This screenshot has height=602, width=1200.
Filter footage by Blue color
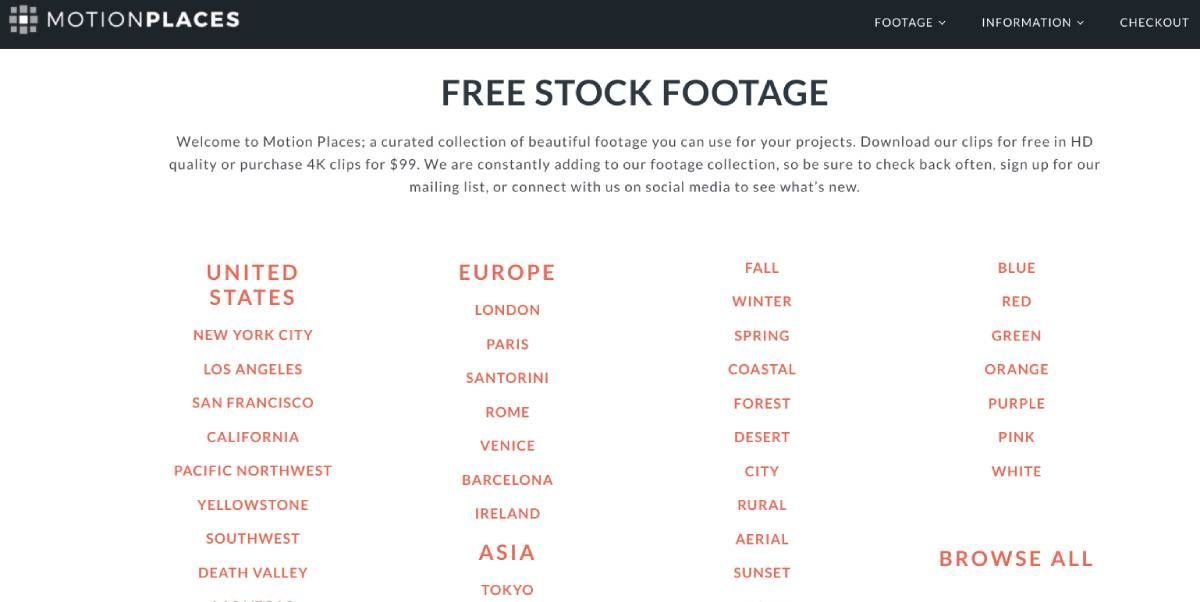pyautogui.click(x=1016, y=268)
